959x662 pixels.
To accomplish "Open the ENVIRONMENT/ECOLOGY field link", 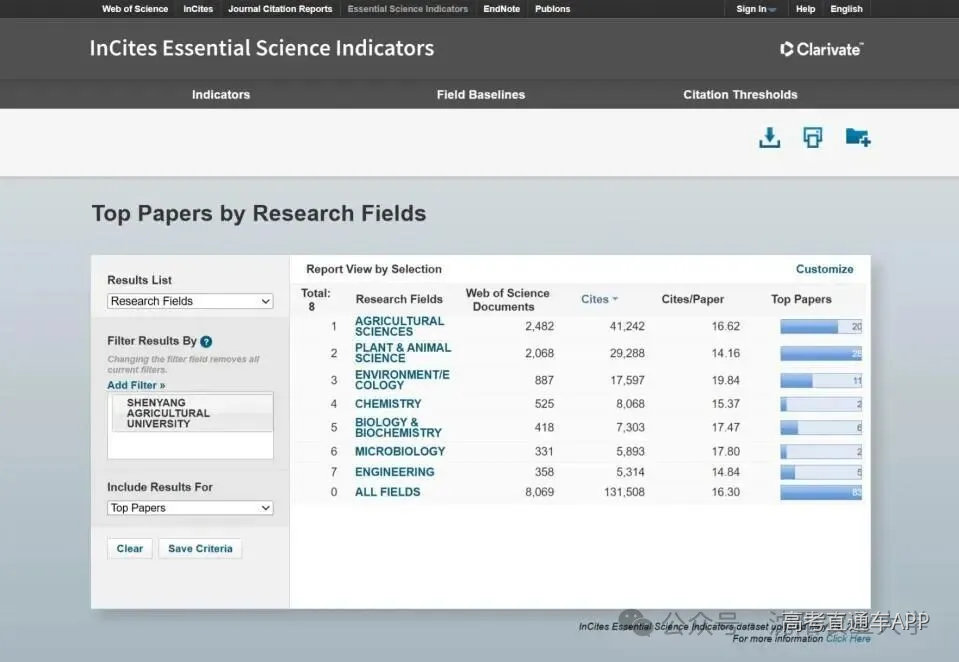I will (x=402, y=379).
